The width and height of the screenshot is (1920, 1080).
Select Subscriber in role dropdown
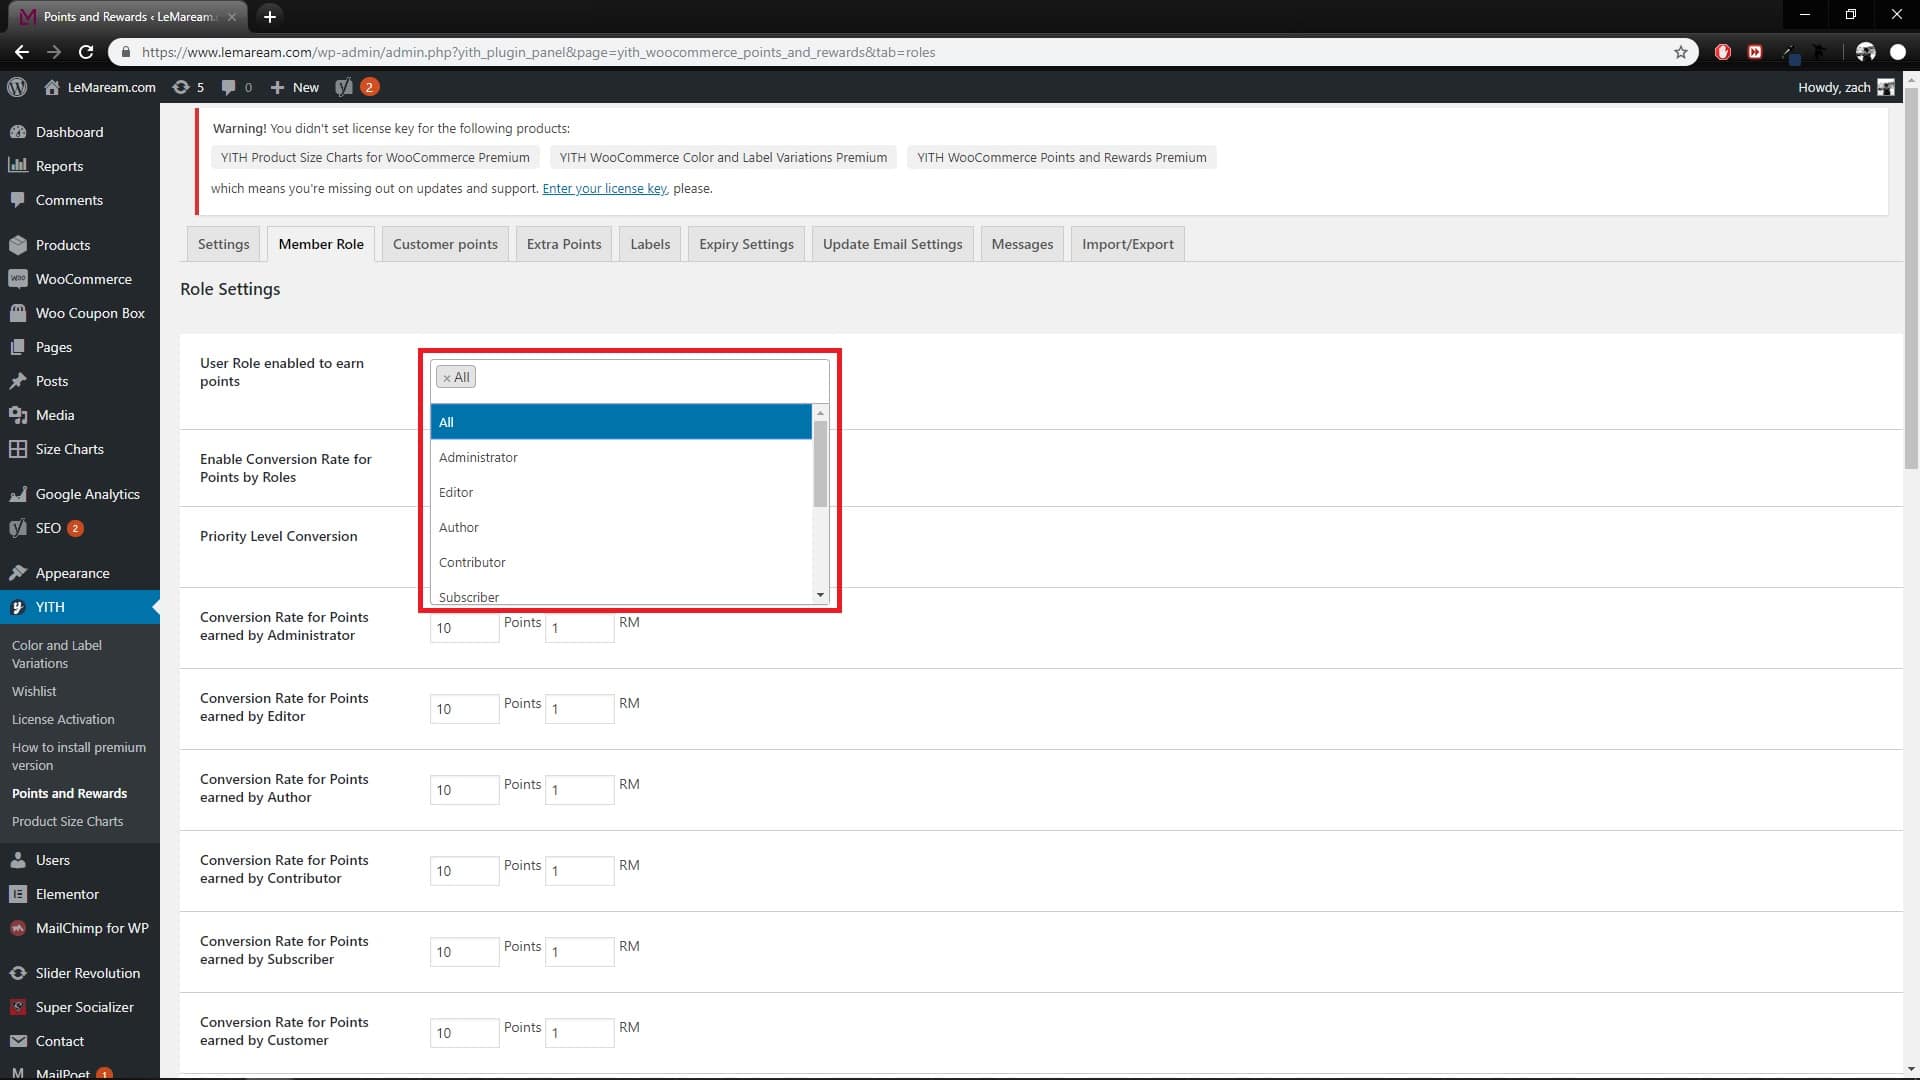621,595
